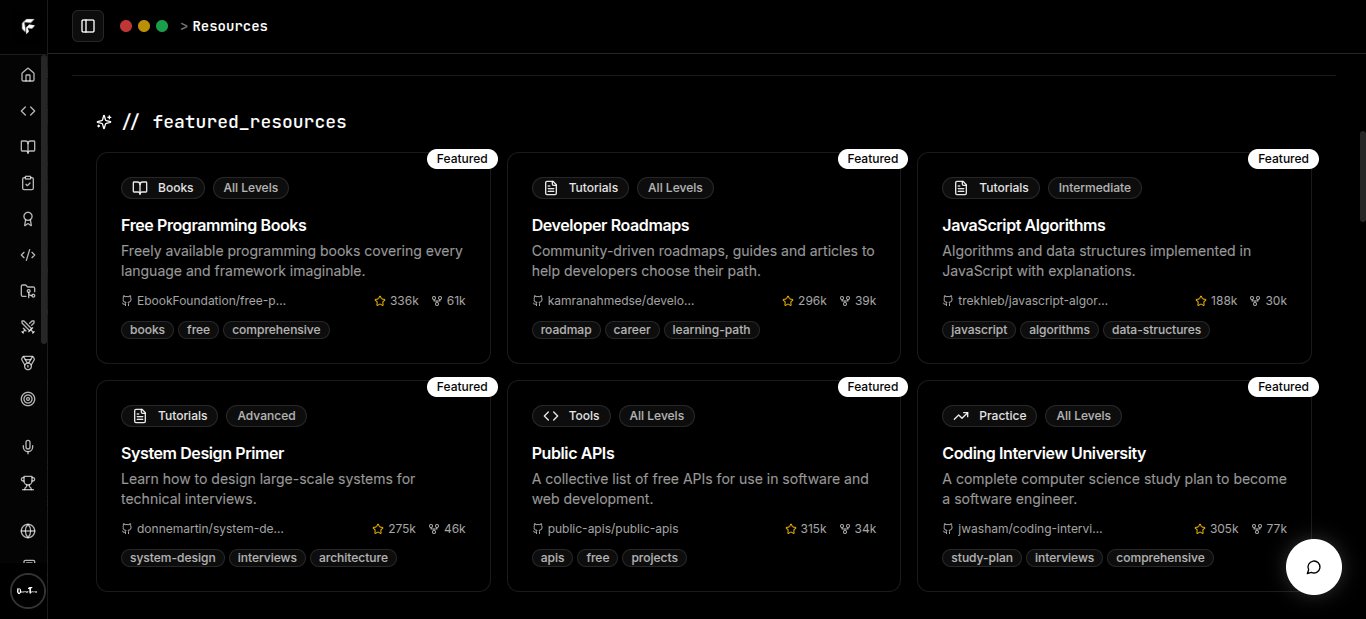Viewport: 1366px width, 619px height.
Task: Click the Advanced level badge
Action: 267,416
